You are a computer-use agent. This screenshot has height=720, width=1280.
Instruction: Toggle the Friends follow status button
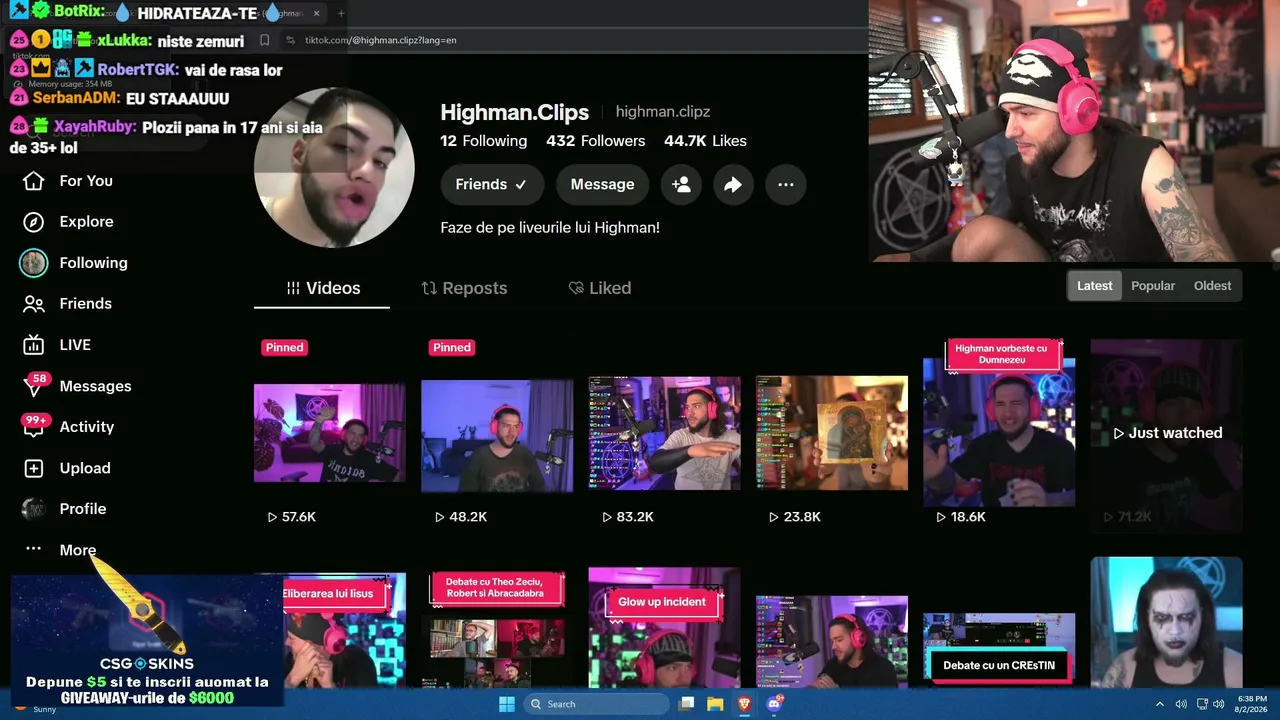coord(492,184)
